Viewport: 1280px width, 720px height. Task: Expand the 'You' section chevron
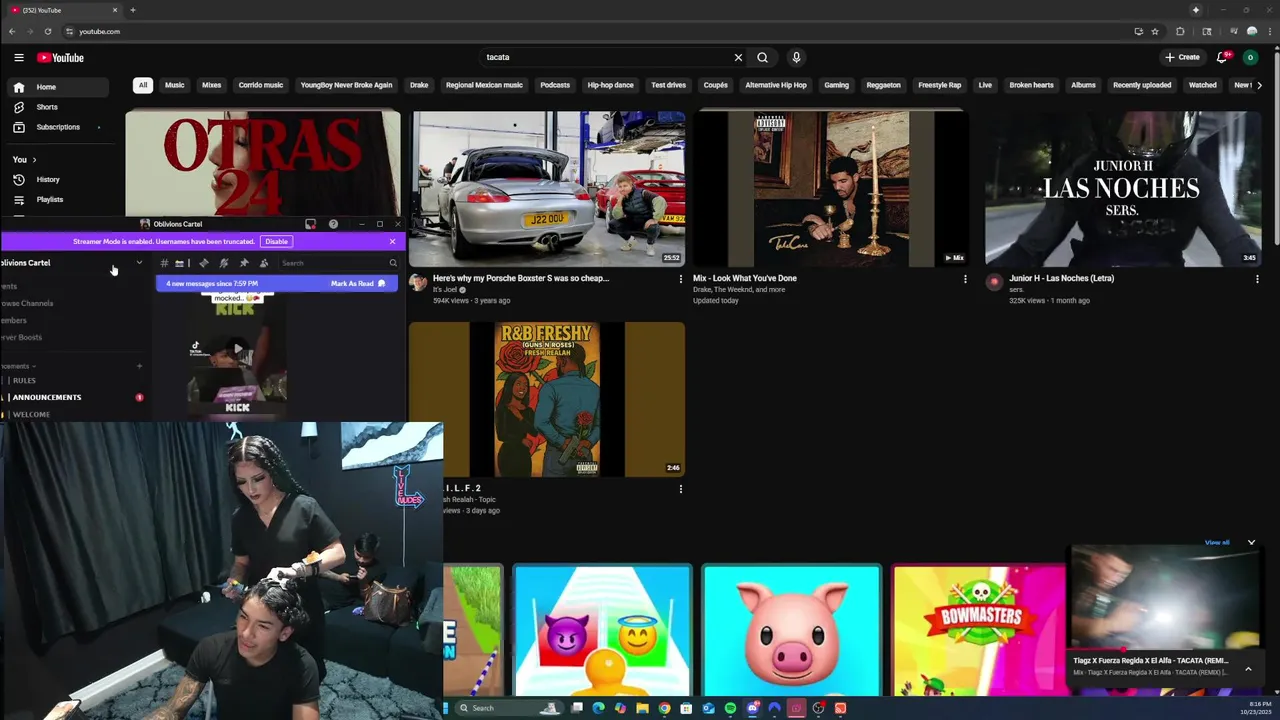coord(34,160)
